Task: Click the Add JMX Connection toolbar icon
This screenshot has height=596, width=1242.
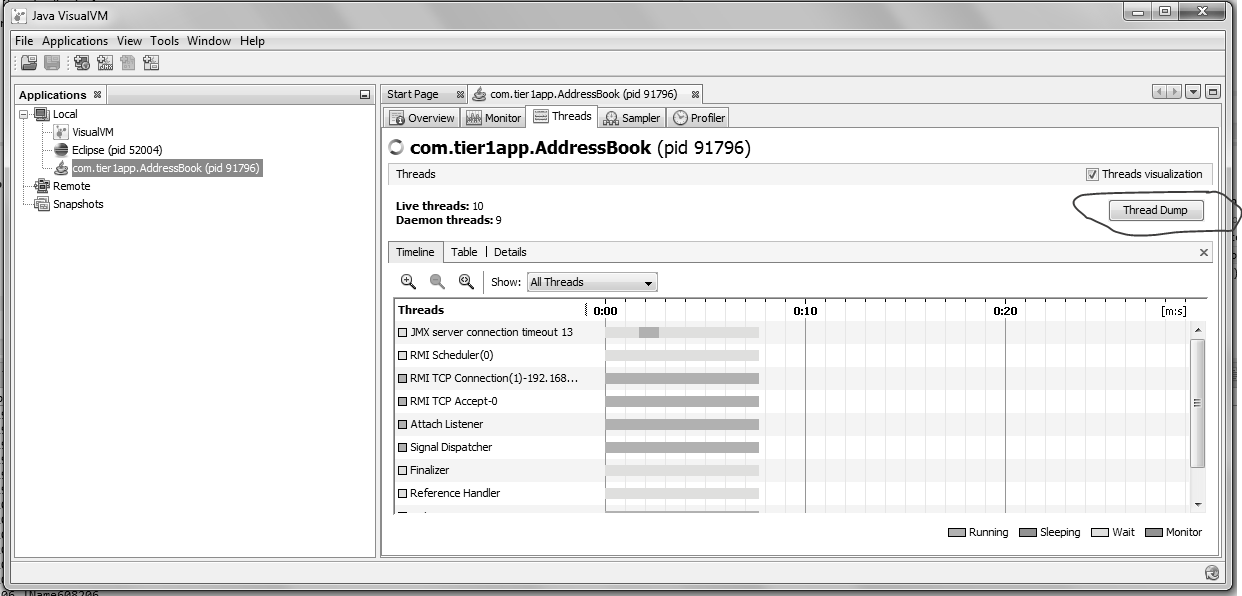Action: (x=104, y=63)
